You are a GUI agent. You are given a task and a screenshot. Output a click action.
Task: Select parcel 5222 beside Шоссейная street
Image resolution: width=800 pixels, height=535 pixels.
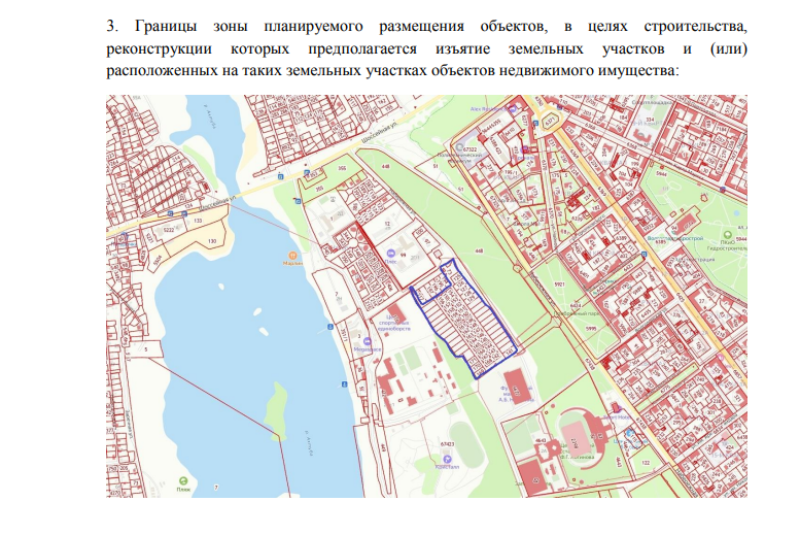(169, 230)
